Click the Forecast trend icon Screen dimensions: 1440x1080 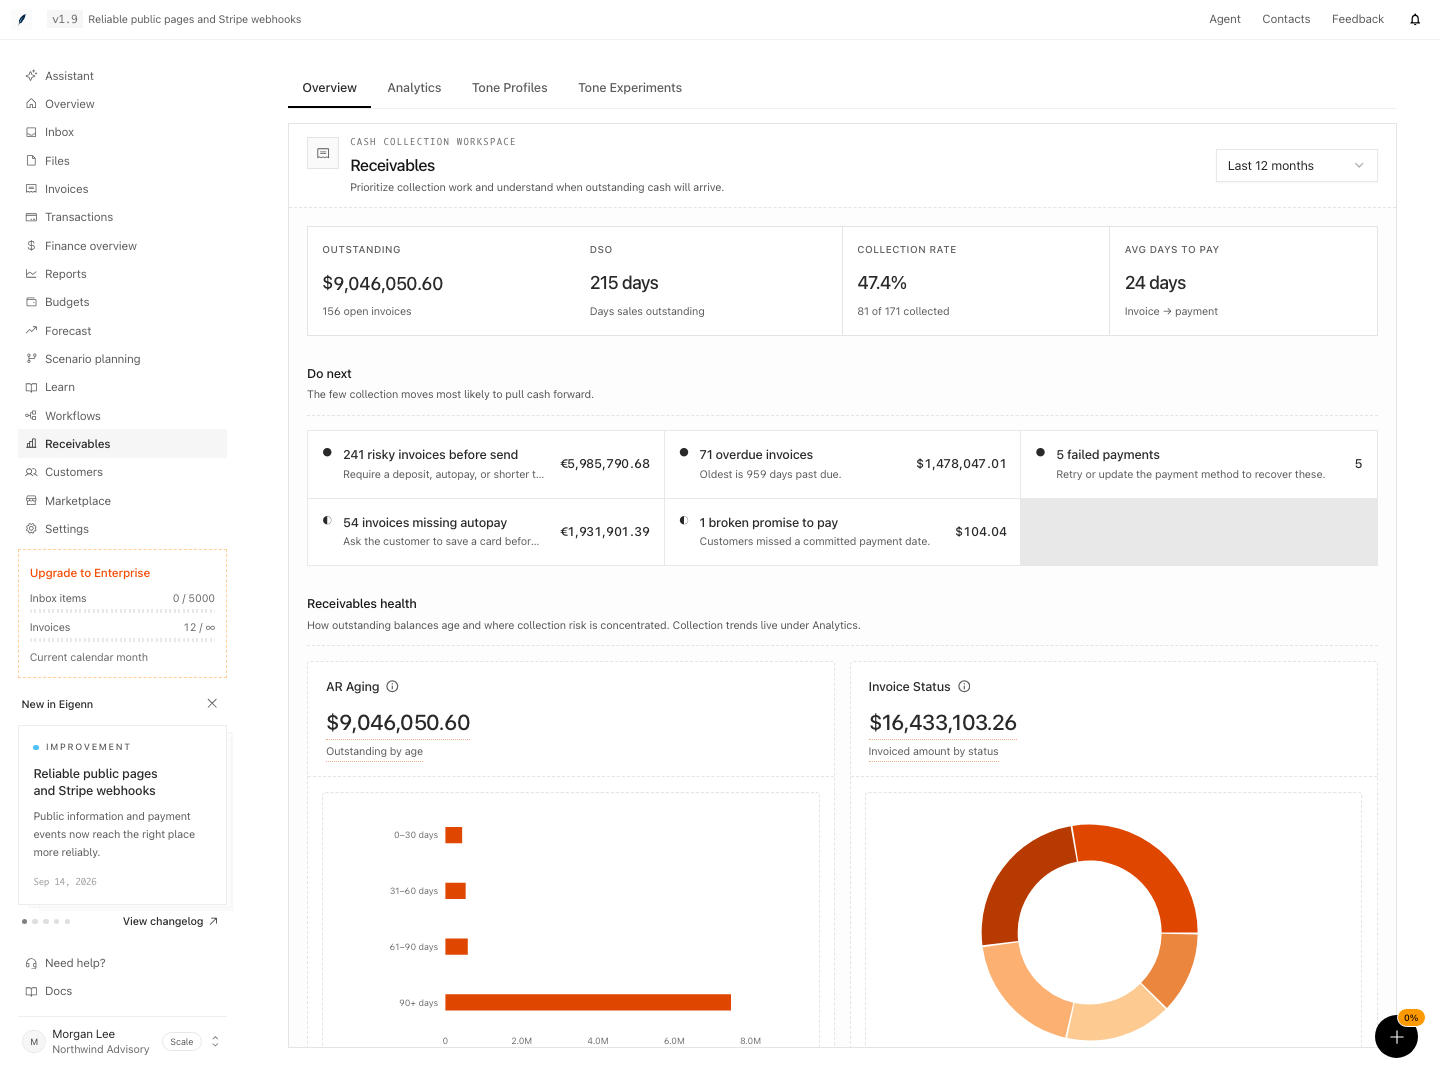click(x=31, y=331)
